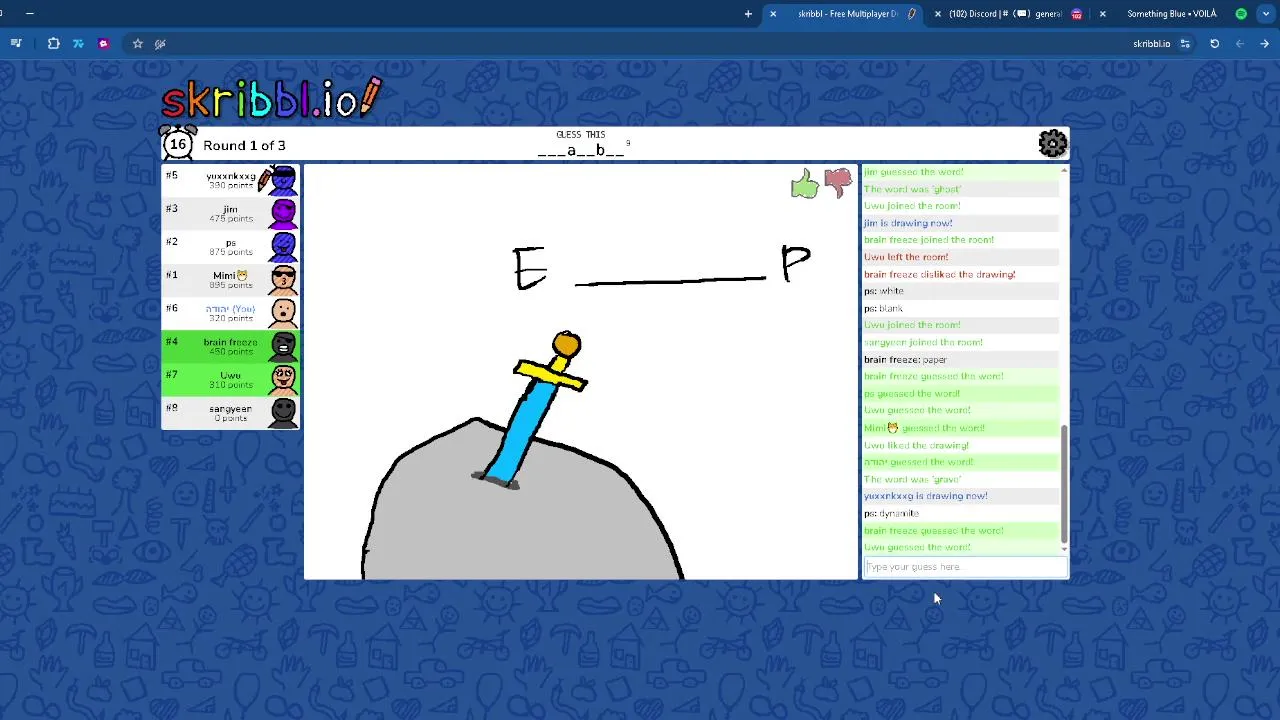The width and height of the screenshot is (1280, 720).
Task: Click the guess input field
Action: (x=965, y=567)
